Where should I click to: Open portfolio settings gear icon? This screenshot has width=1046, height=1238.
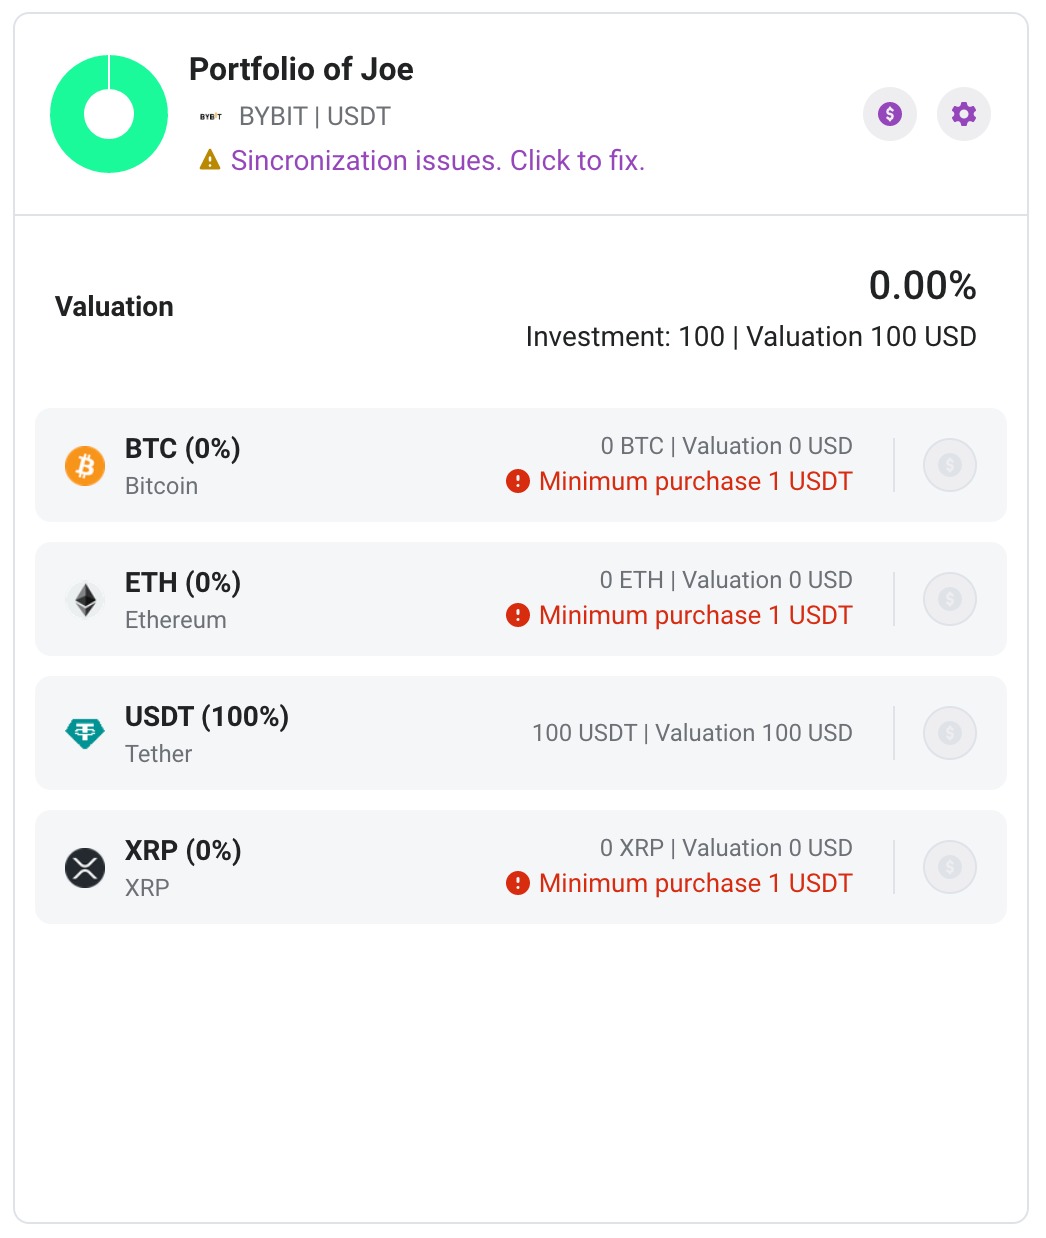[x=963, y=114]
